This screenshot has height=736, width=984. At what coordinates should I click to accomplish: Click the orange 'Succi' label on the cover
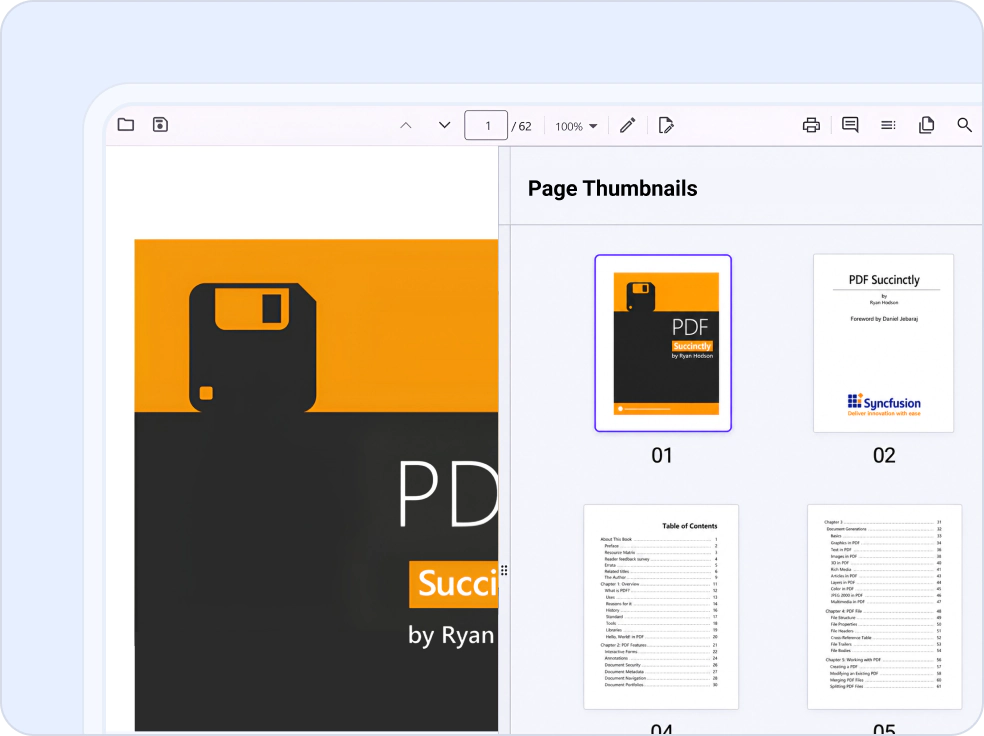coord(454,584)
